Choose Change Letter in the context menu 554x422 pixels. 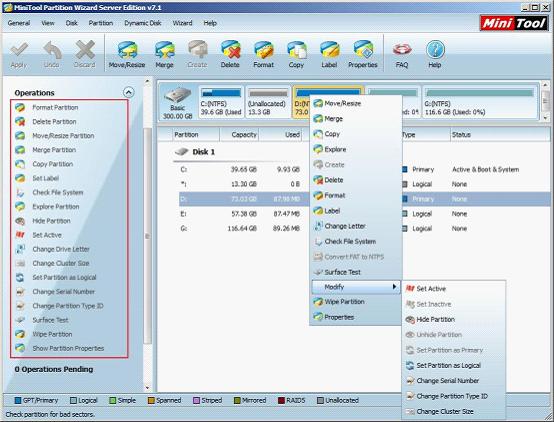pos(356,226)
